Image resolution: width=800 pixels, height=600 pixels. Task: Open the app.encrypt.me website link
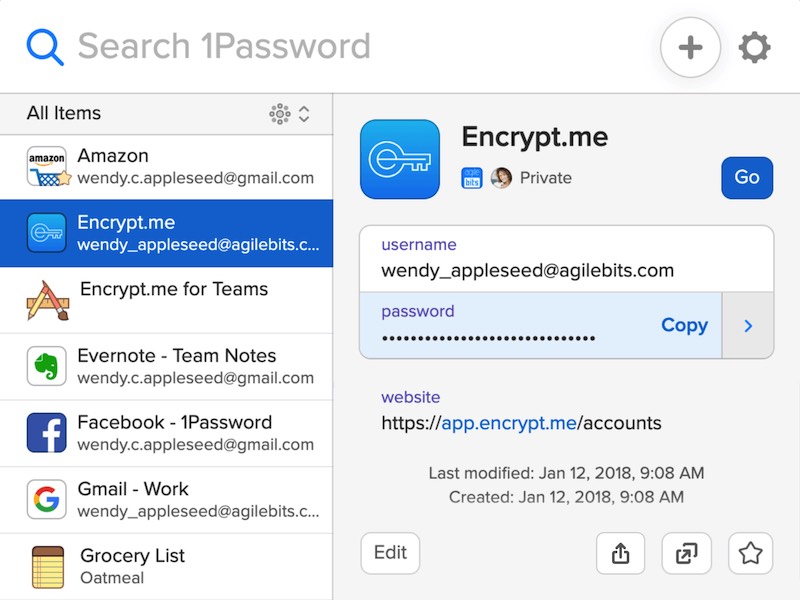(509, 423)
